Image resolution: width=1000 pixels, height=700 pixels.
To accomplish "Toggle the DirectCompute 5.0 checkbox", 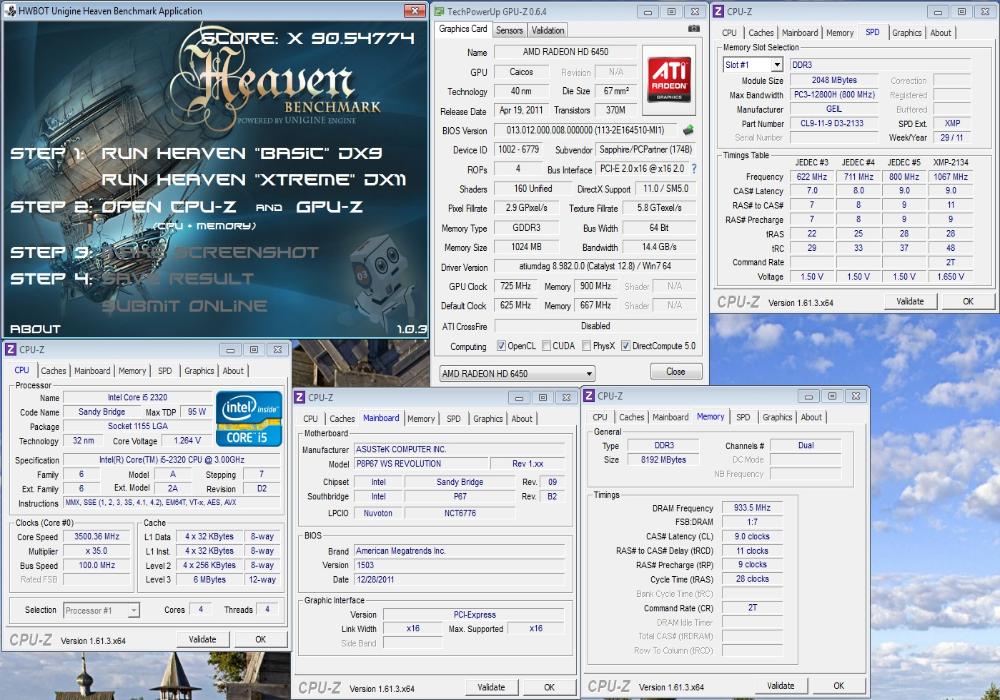I will click(x=626, y=346).
